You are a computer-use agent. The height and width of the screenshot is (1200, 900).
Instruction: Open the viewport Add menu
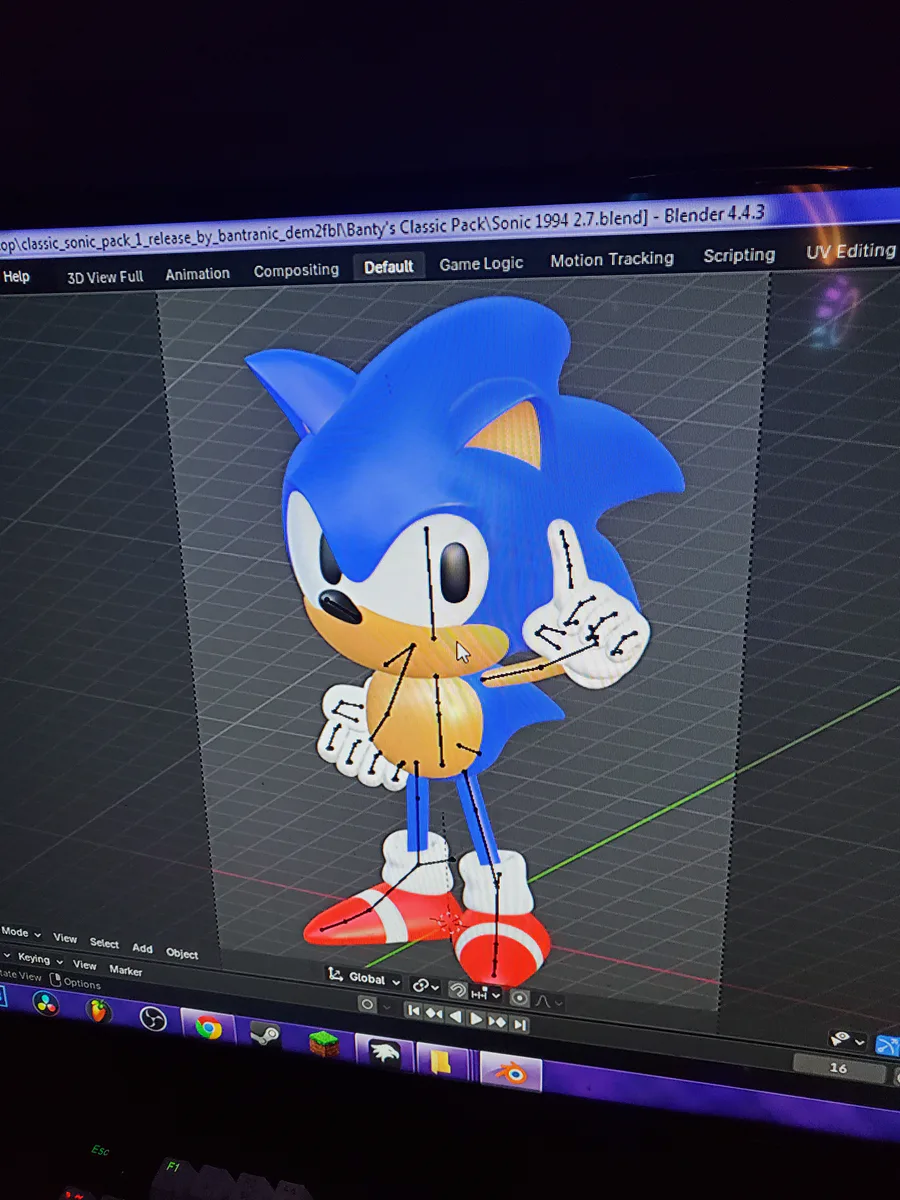(142, 948)
